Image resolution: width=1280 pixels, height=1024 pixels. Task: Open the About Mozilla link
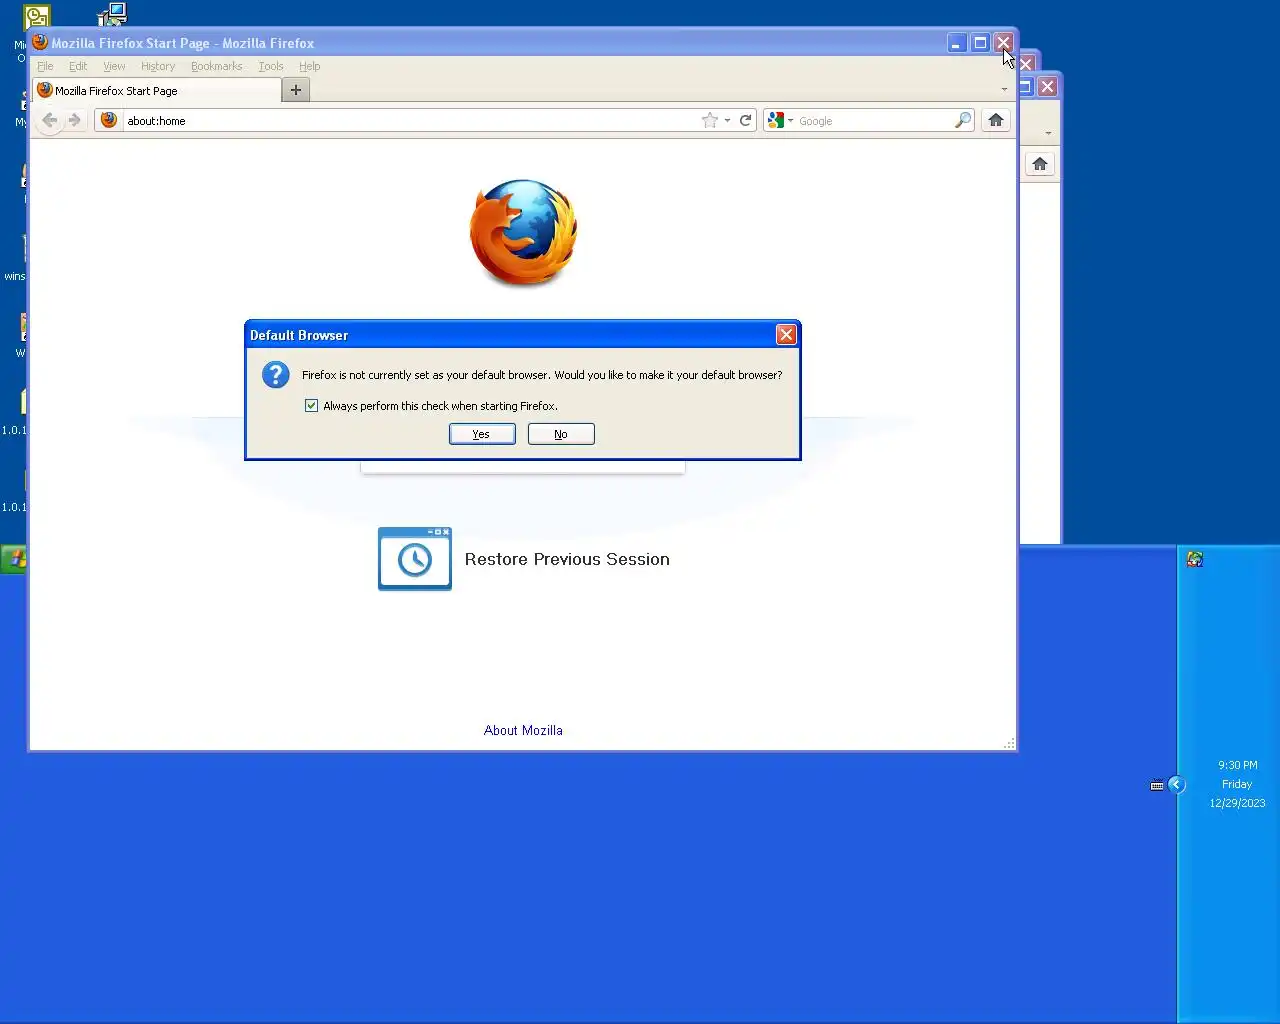point(523,730)
